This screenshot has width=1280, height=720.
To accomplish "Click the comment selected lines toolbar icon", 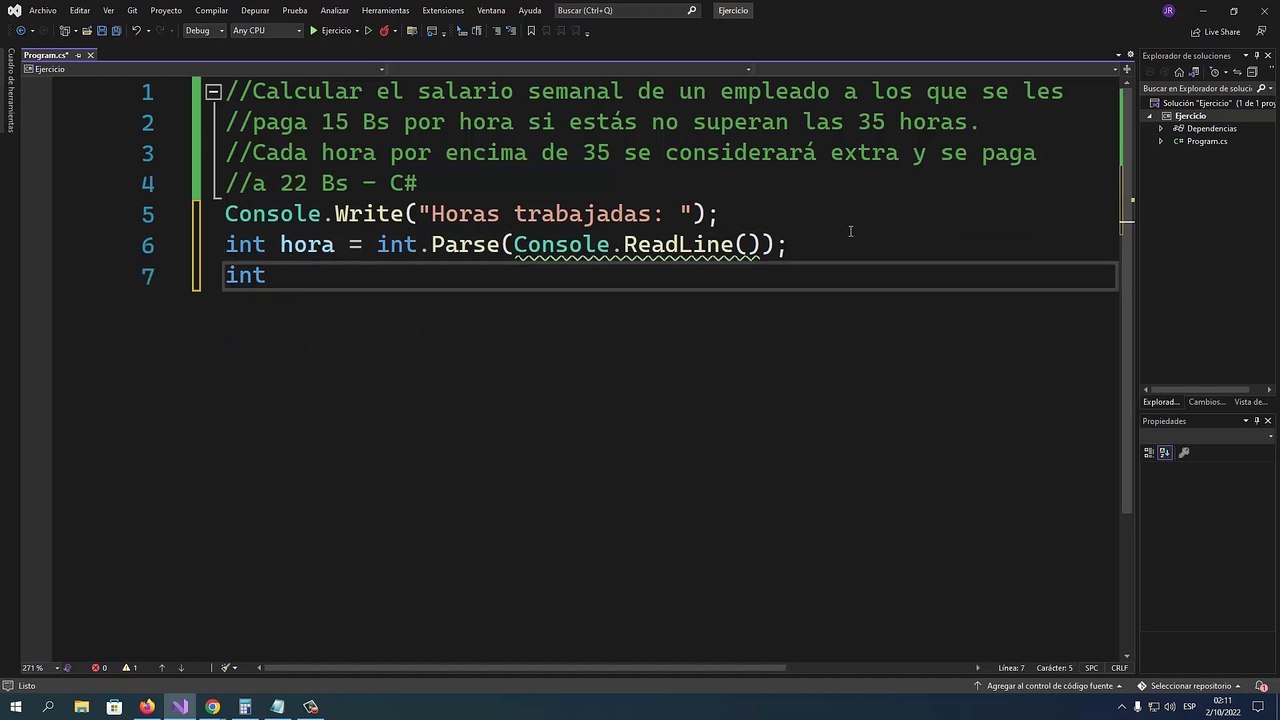I will (x=497, y=31).
